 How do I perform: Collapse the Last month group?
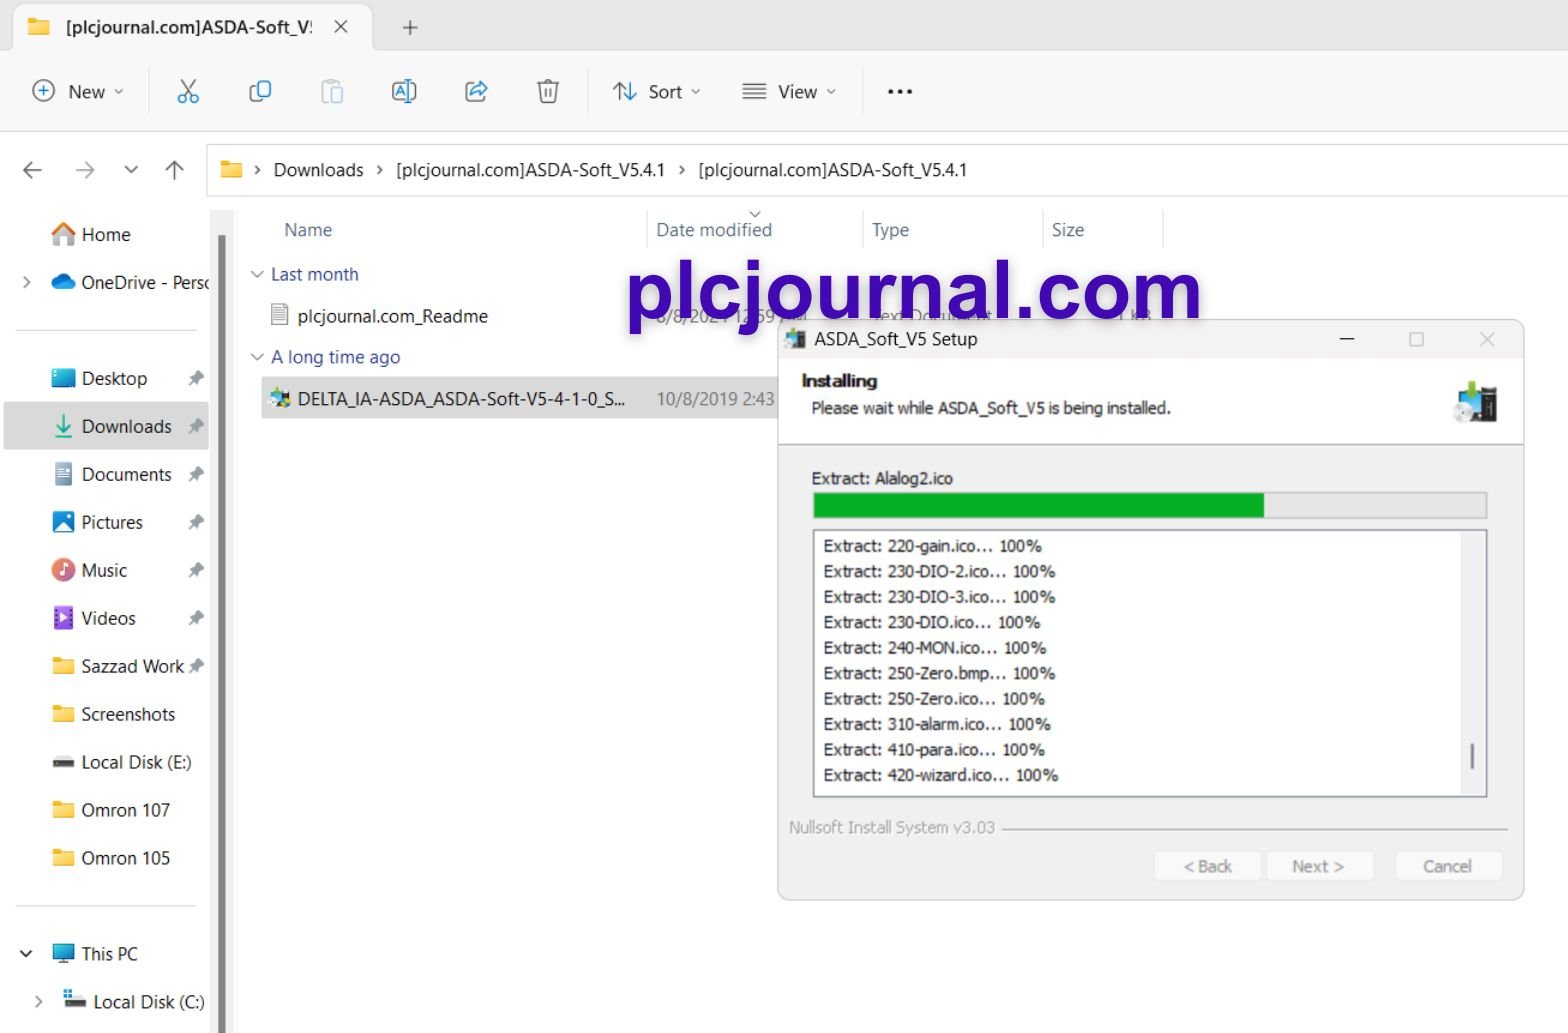(x=257, y=274)
